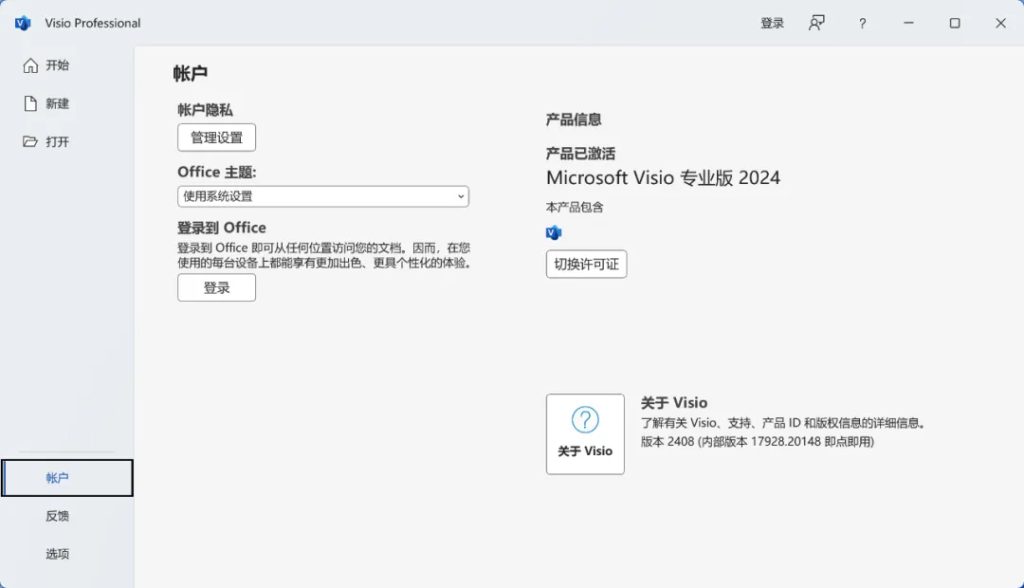Click the Visio logo in title bar

point(23,23)
